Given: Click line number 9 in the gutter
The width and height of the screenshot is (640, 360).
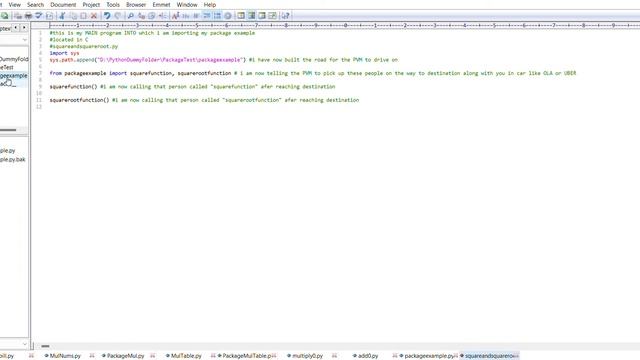Looking at the screenshot, I should tap(40, 87).
